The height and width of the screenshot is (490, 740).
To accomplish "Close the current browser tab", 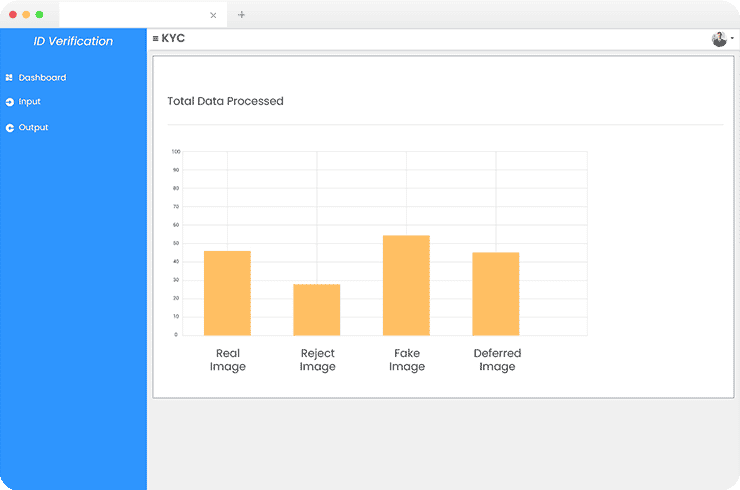I will (x=213, y=15).
